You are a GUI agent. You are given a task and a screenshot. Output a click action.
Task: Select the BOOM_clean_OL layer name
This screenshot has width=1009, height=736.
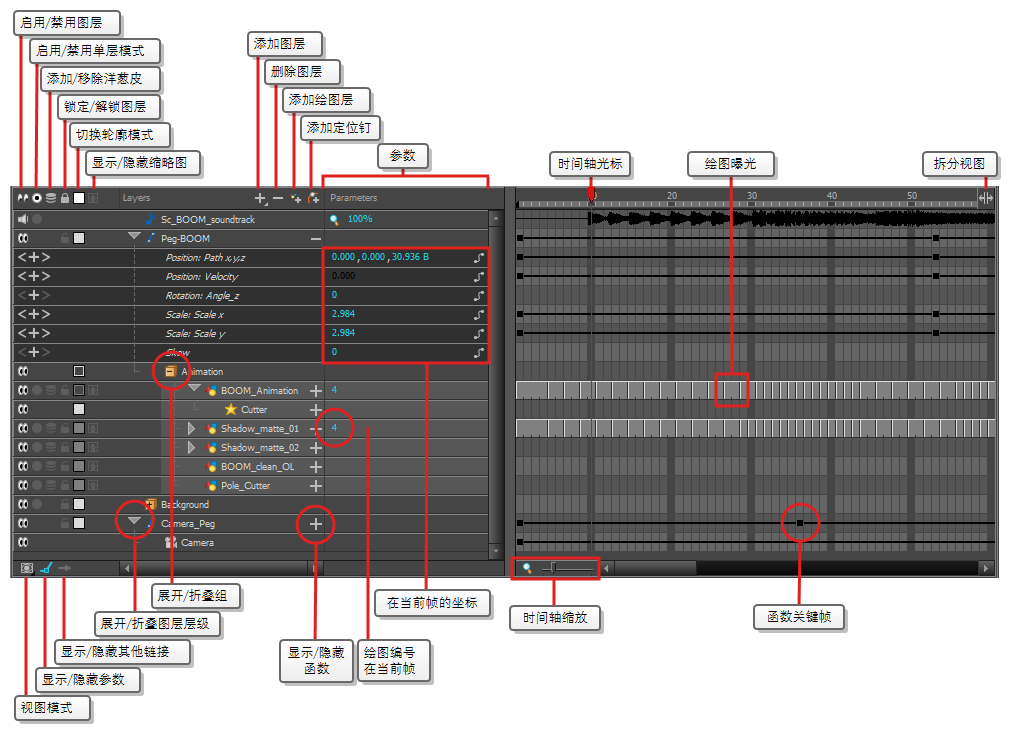257,466
